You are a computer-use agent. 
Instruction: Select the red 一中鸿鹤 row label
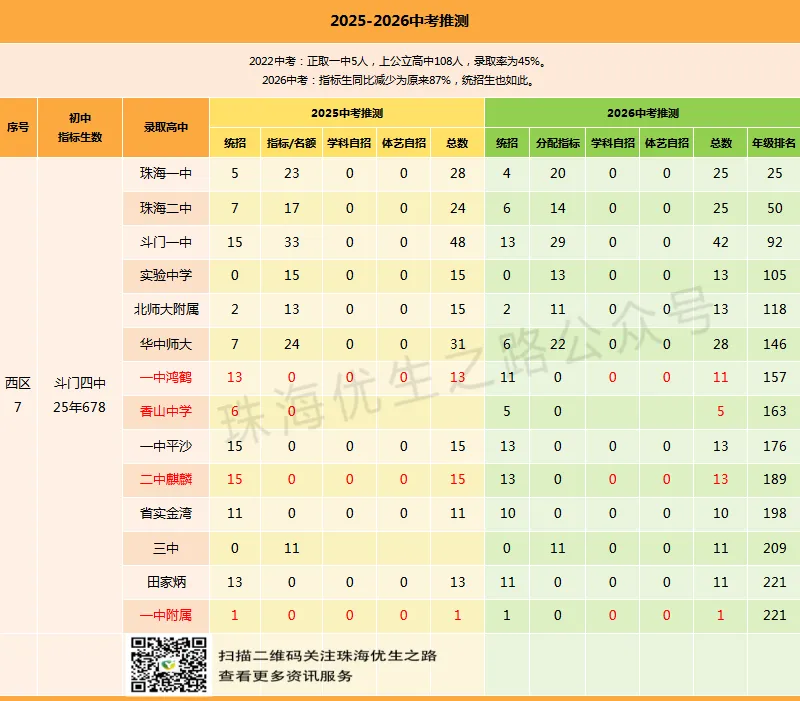pyautogui.click(x=166, y=378)
